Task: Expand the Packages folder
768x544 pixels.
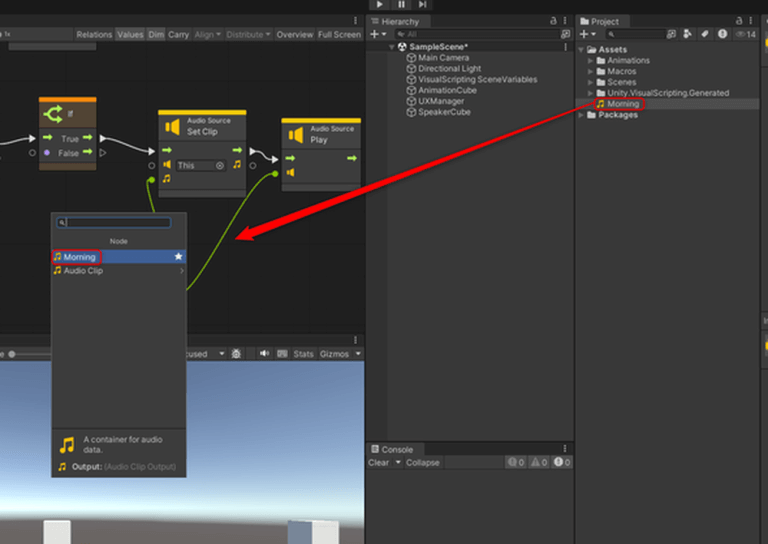Action: pyautogui.click(x=582, y=115)
